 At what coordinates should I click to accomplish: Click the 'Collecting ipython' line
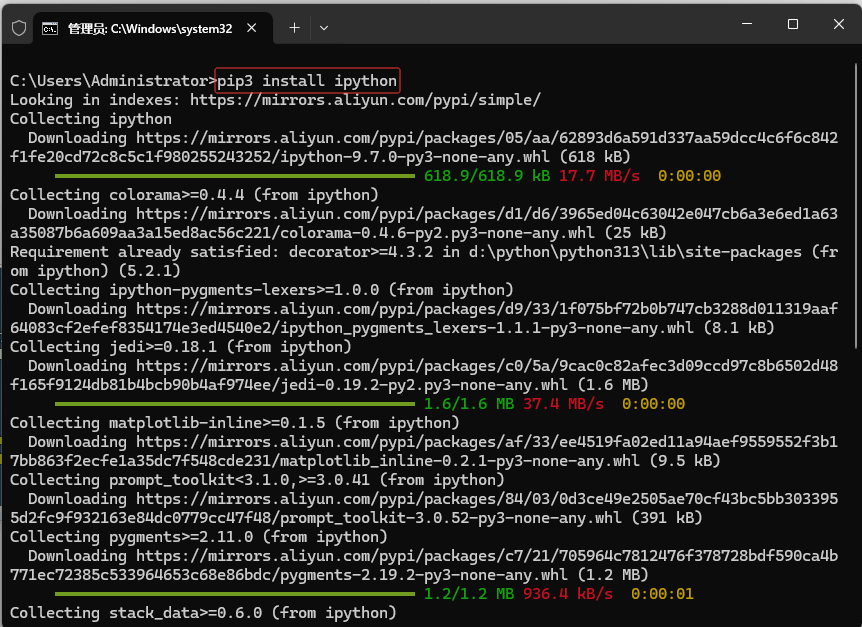[91, 119]
